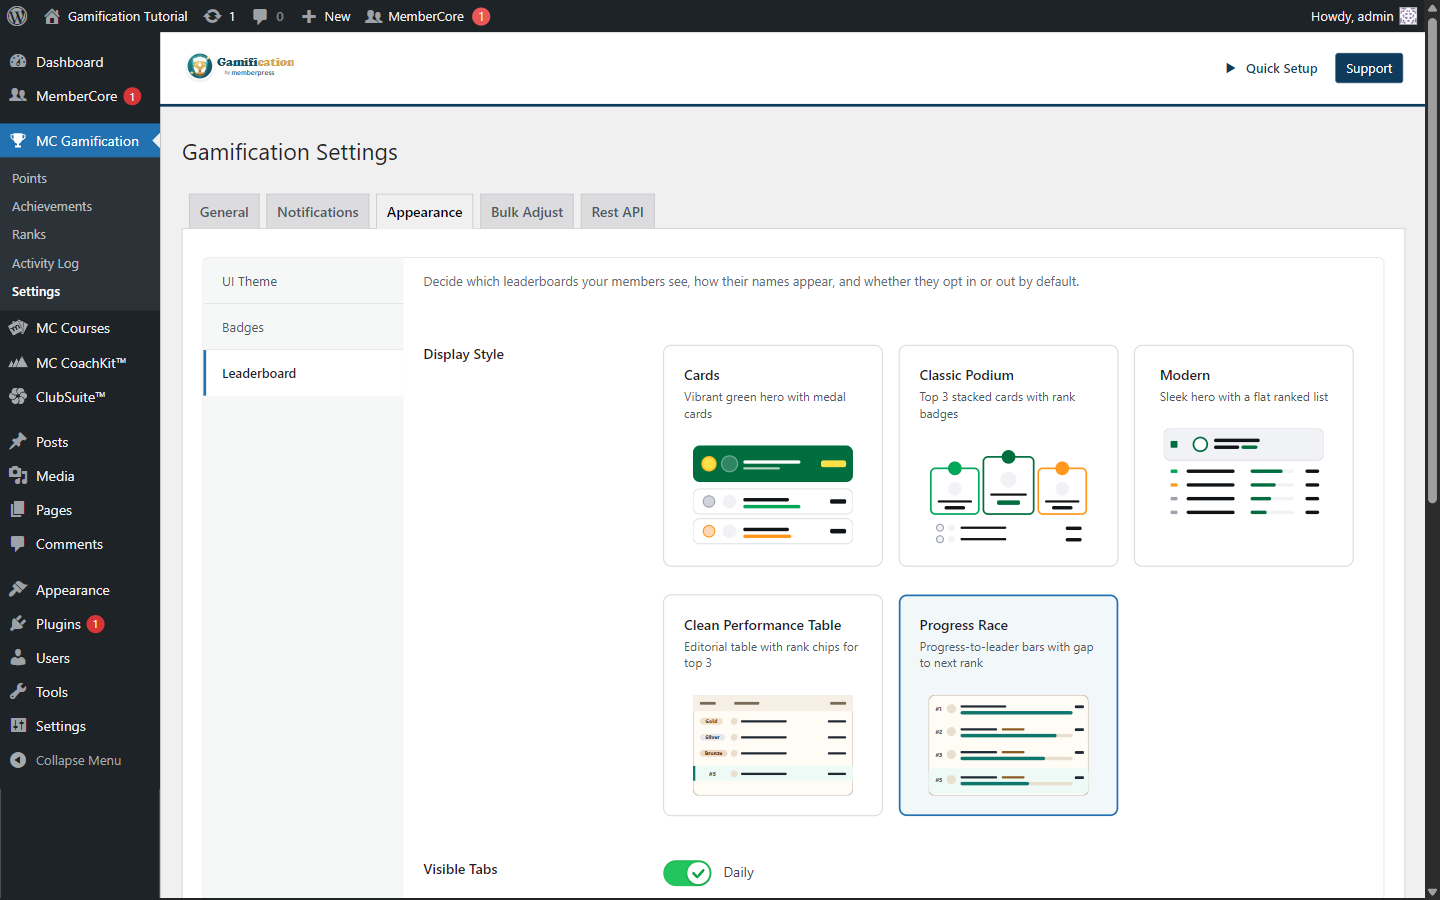Open the Points submenu link
The width and height of the screenshot is (1440, 900).
pos(30,178)
